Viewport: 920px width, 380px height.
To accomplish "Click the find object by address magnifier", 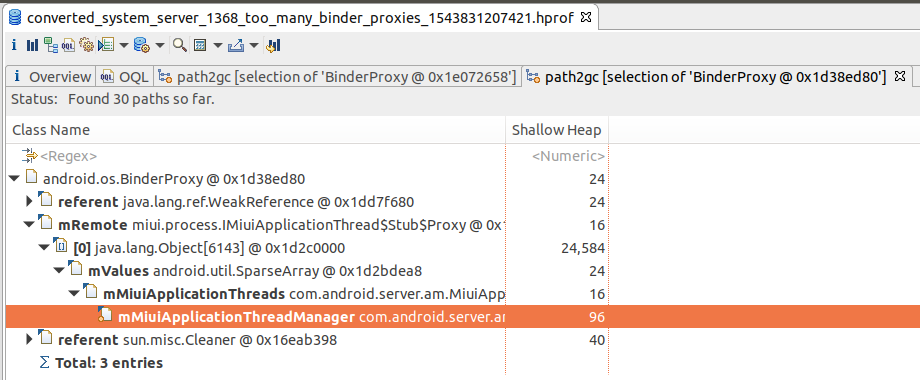I will click(x=180, y=45).
